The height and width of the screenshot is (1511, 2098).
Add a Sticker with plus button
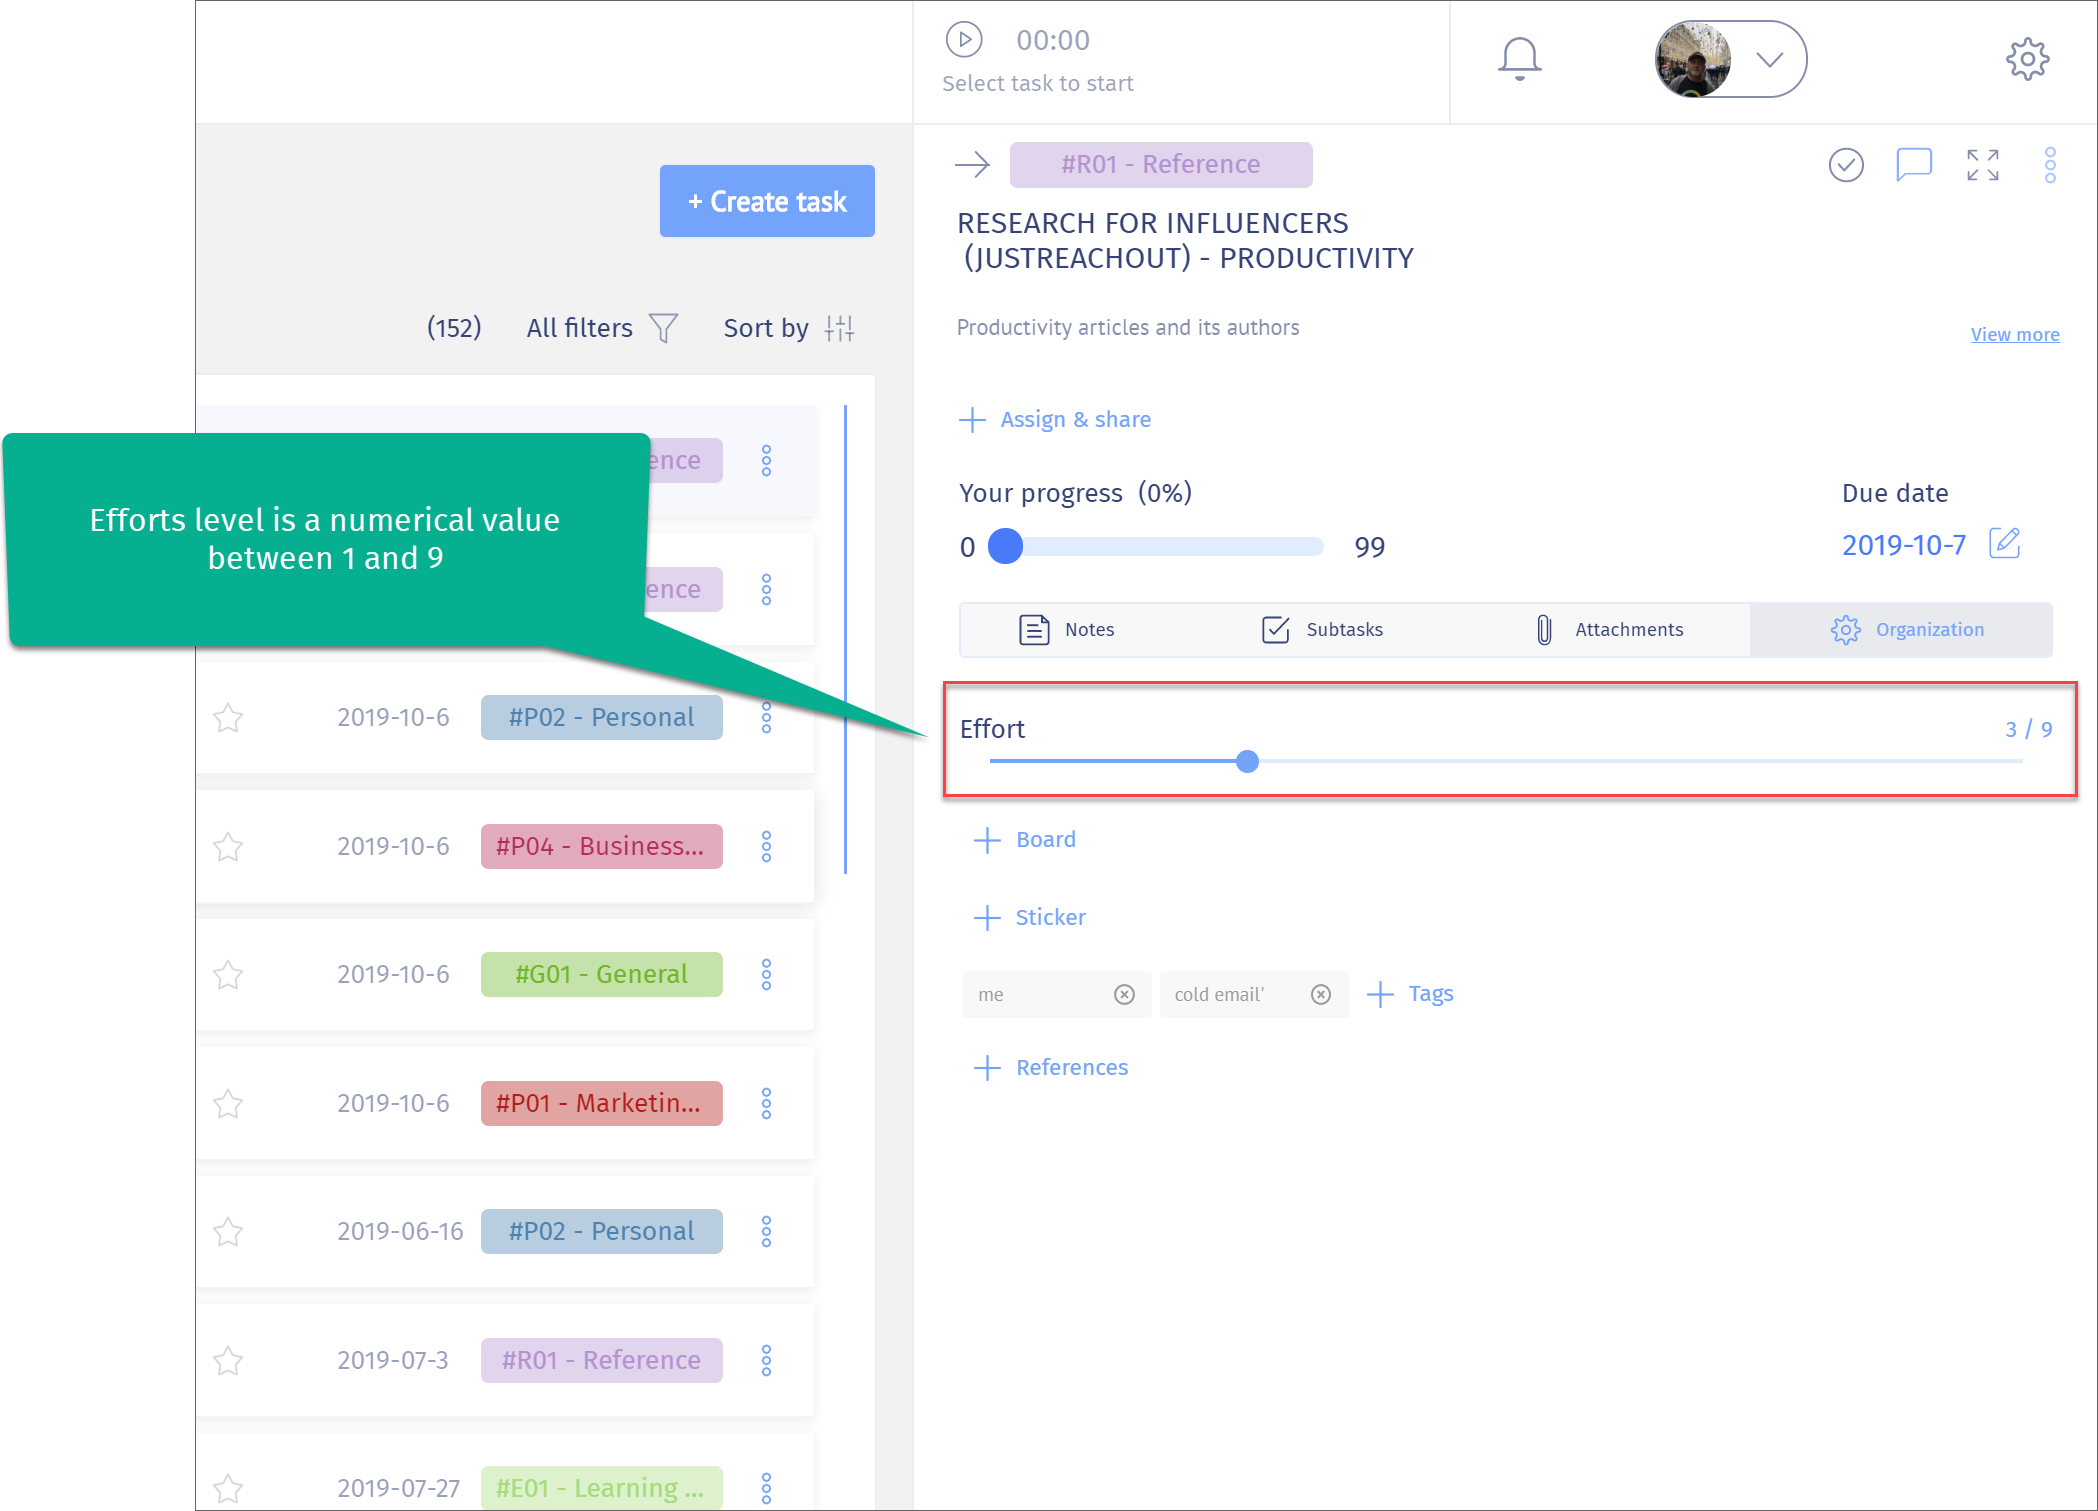click(1030, 917)
